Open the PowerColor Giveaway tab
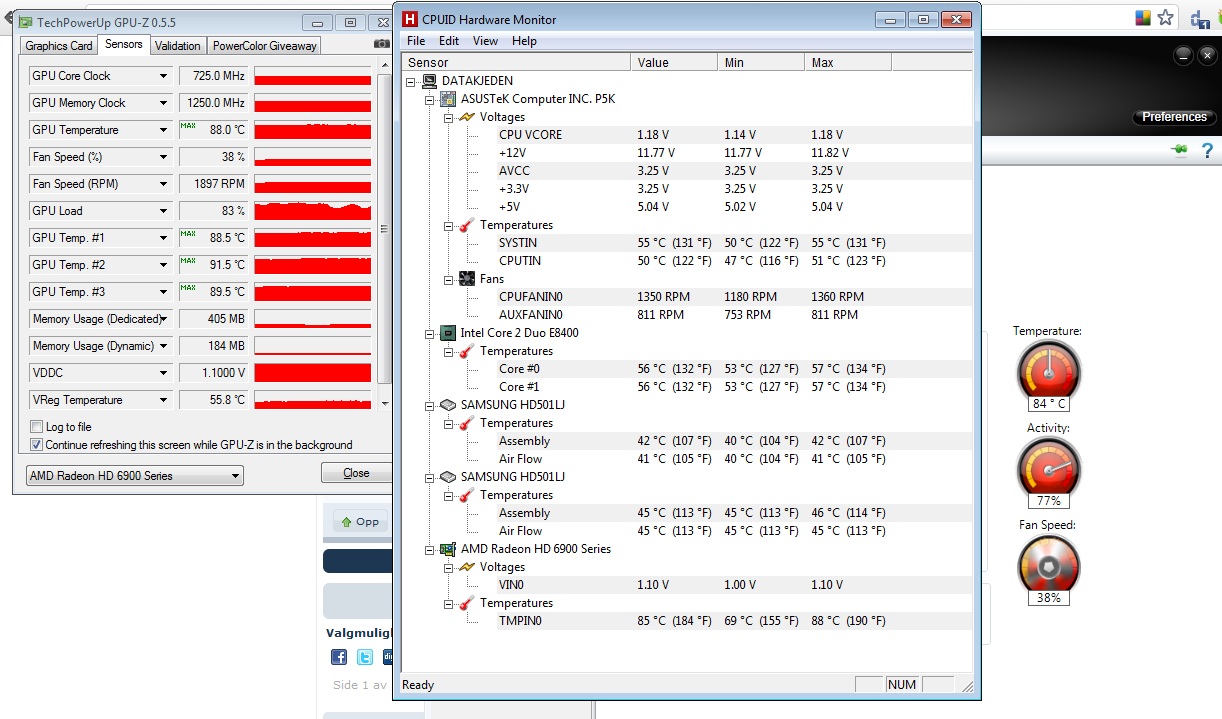Viewport: 1222px width, 719px height. pos(265,46)
